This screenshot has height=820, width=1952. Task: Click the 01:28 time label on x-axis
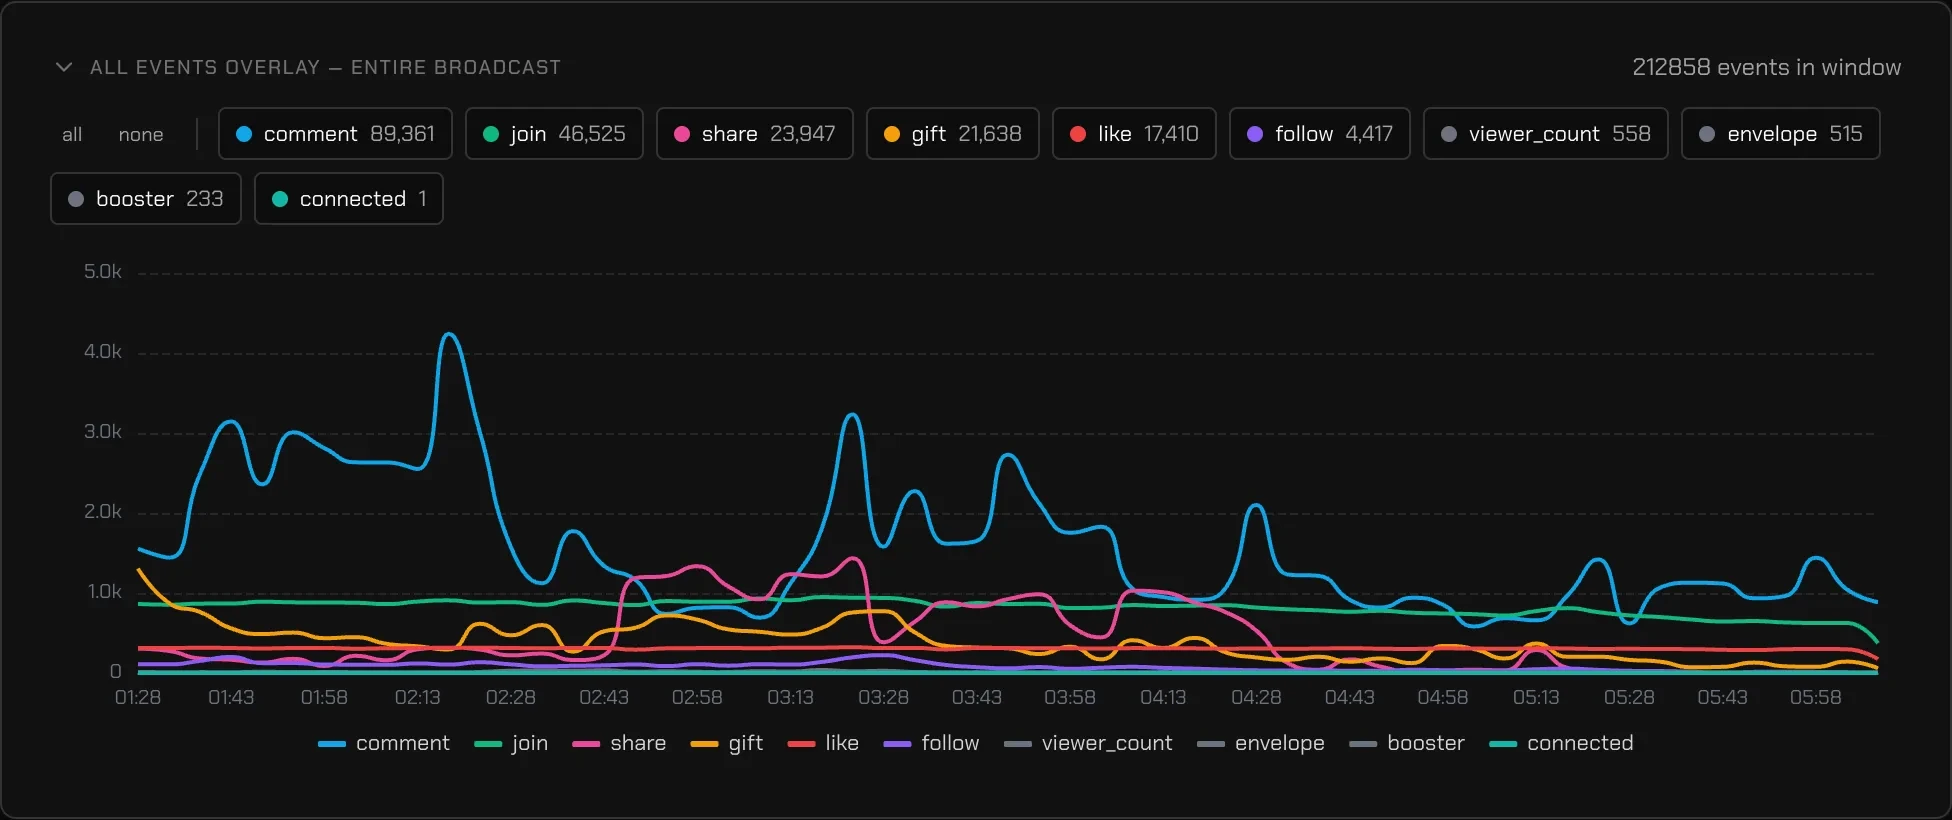point(138,697)
